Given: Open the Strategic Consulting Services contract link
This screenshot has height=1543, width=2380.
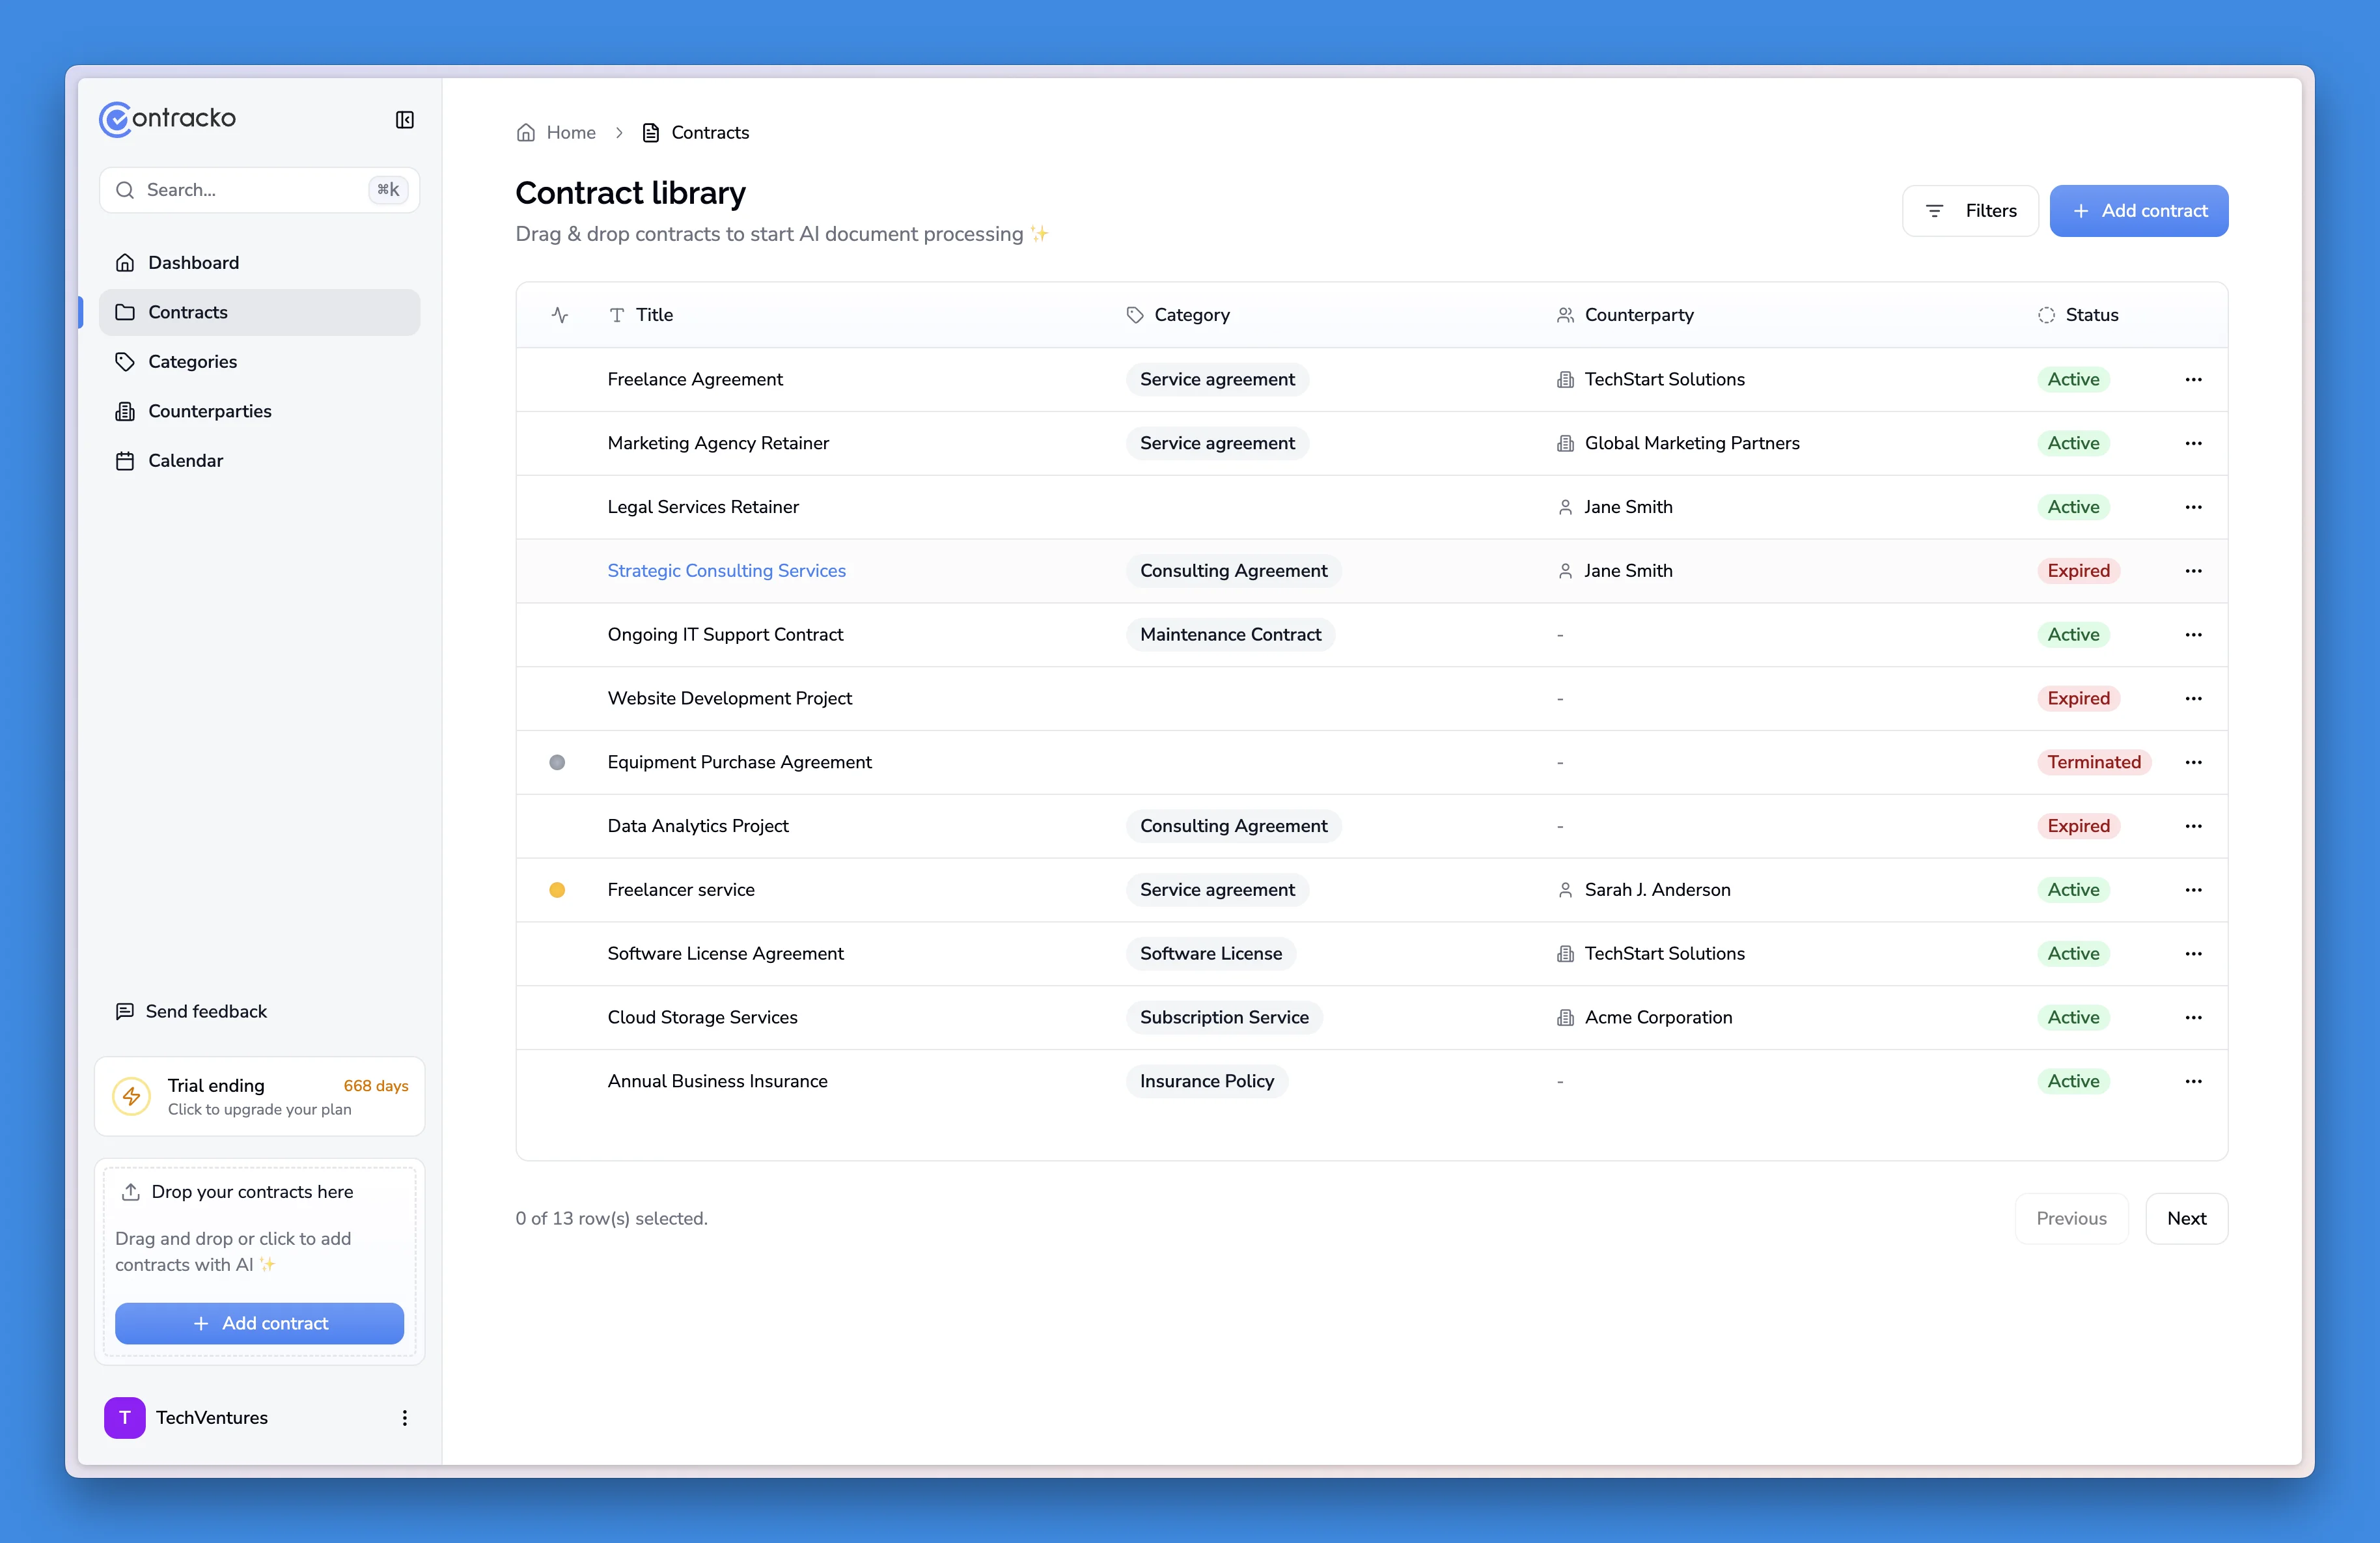Looking at the screenshot, I should (726, 570).
